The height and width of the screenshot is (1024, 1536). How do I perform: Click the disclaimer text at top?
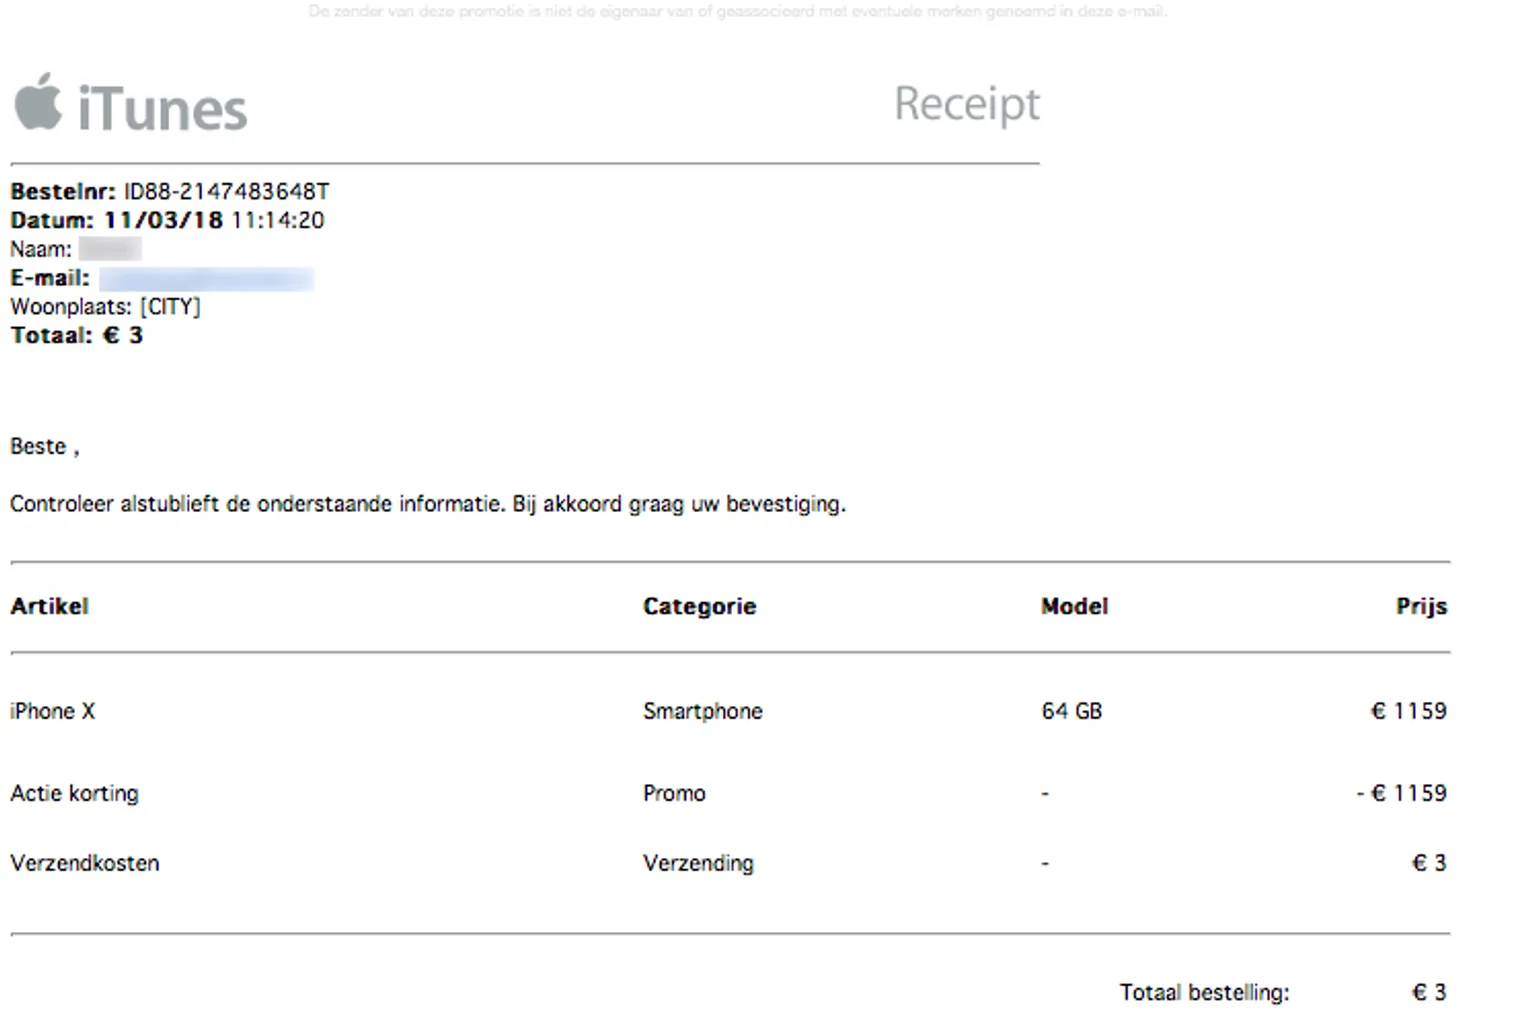pyautogui.click(x=737, y=12)
